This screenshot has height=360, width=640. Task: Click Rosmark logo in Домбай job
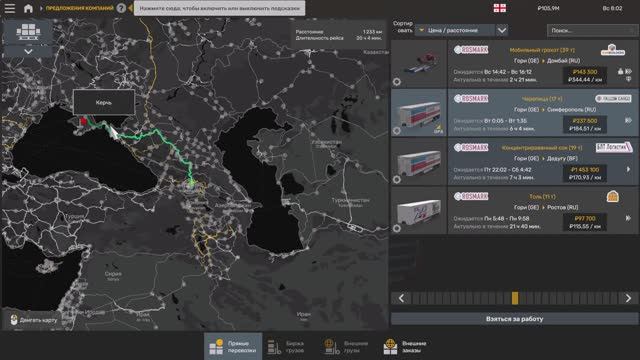coord(471,50)
